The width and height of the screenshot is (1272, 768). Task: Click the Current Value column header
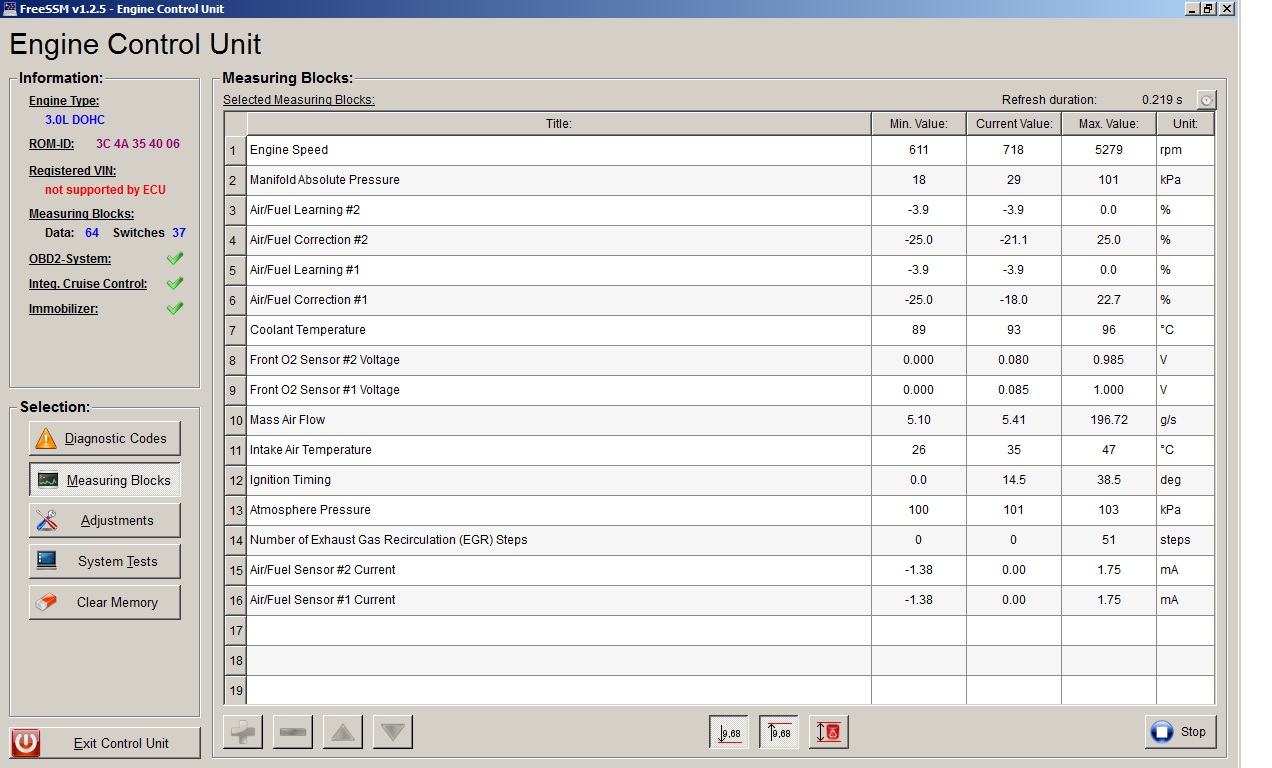(1014, 124)
